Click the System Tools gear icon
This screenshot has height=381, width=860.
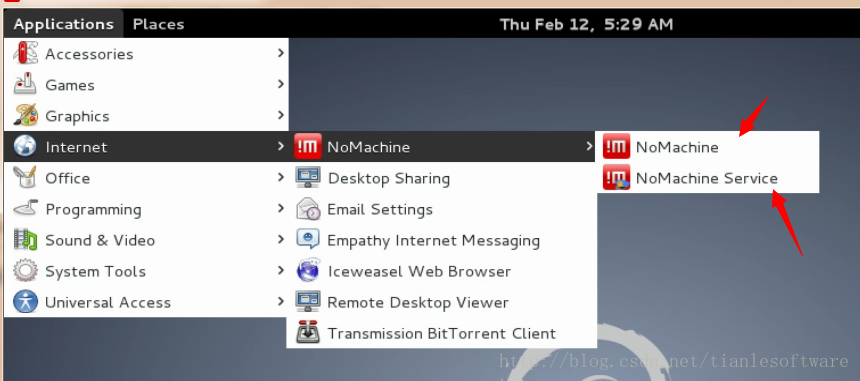pyautogui.click(x=25, y=271)
